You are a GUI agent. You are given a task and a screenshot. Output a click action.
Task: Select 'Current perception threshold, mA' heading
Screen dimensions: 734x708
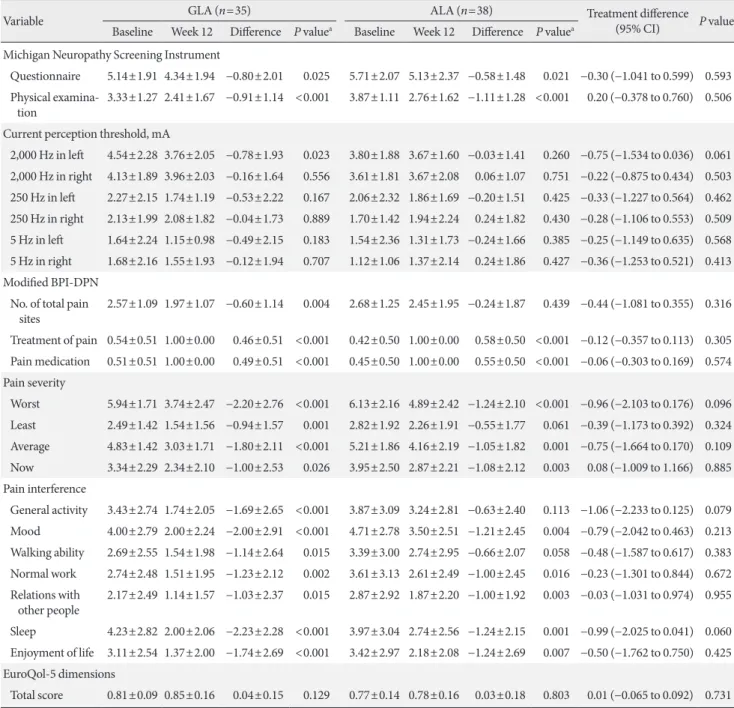click(87, 134)
